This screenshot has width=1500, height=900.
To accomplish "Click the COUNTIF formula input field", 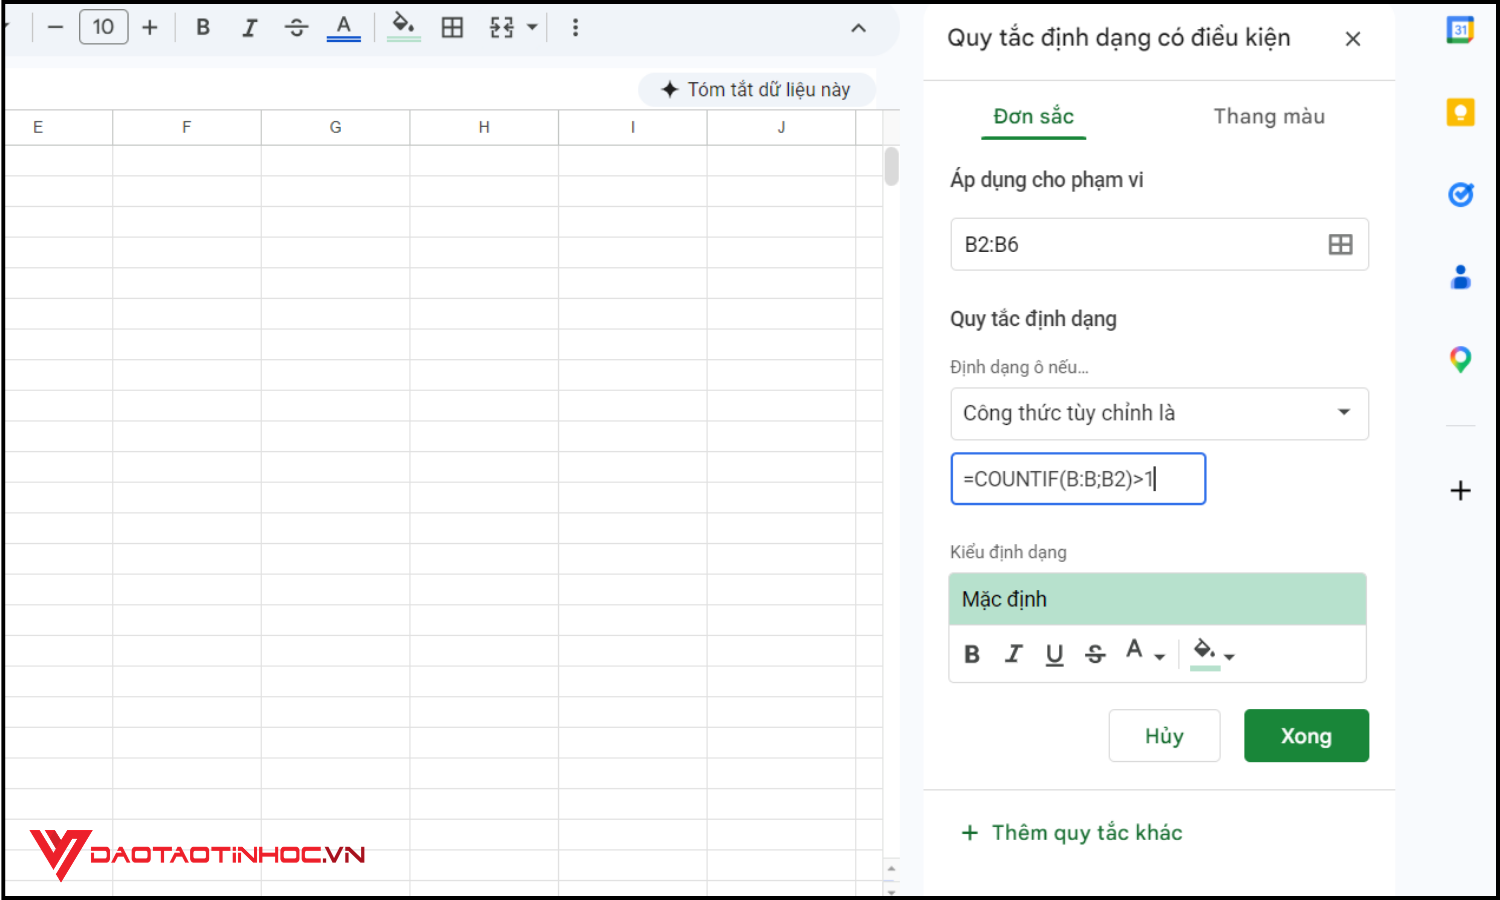I will click(x=1078, y=478).
